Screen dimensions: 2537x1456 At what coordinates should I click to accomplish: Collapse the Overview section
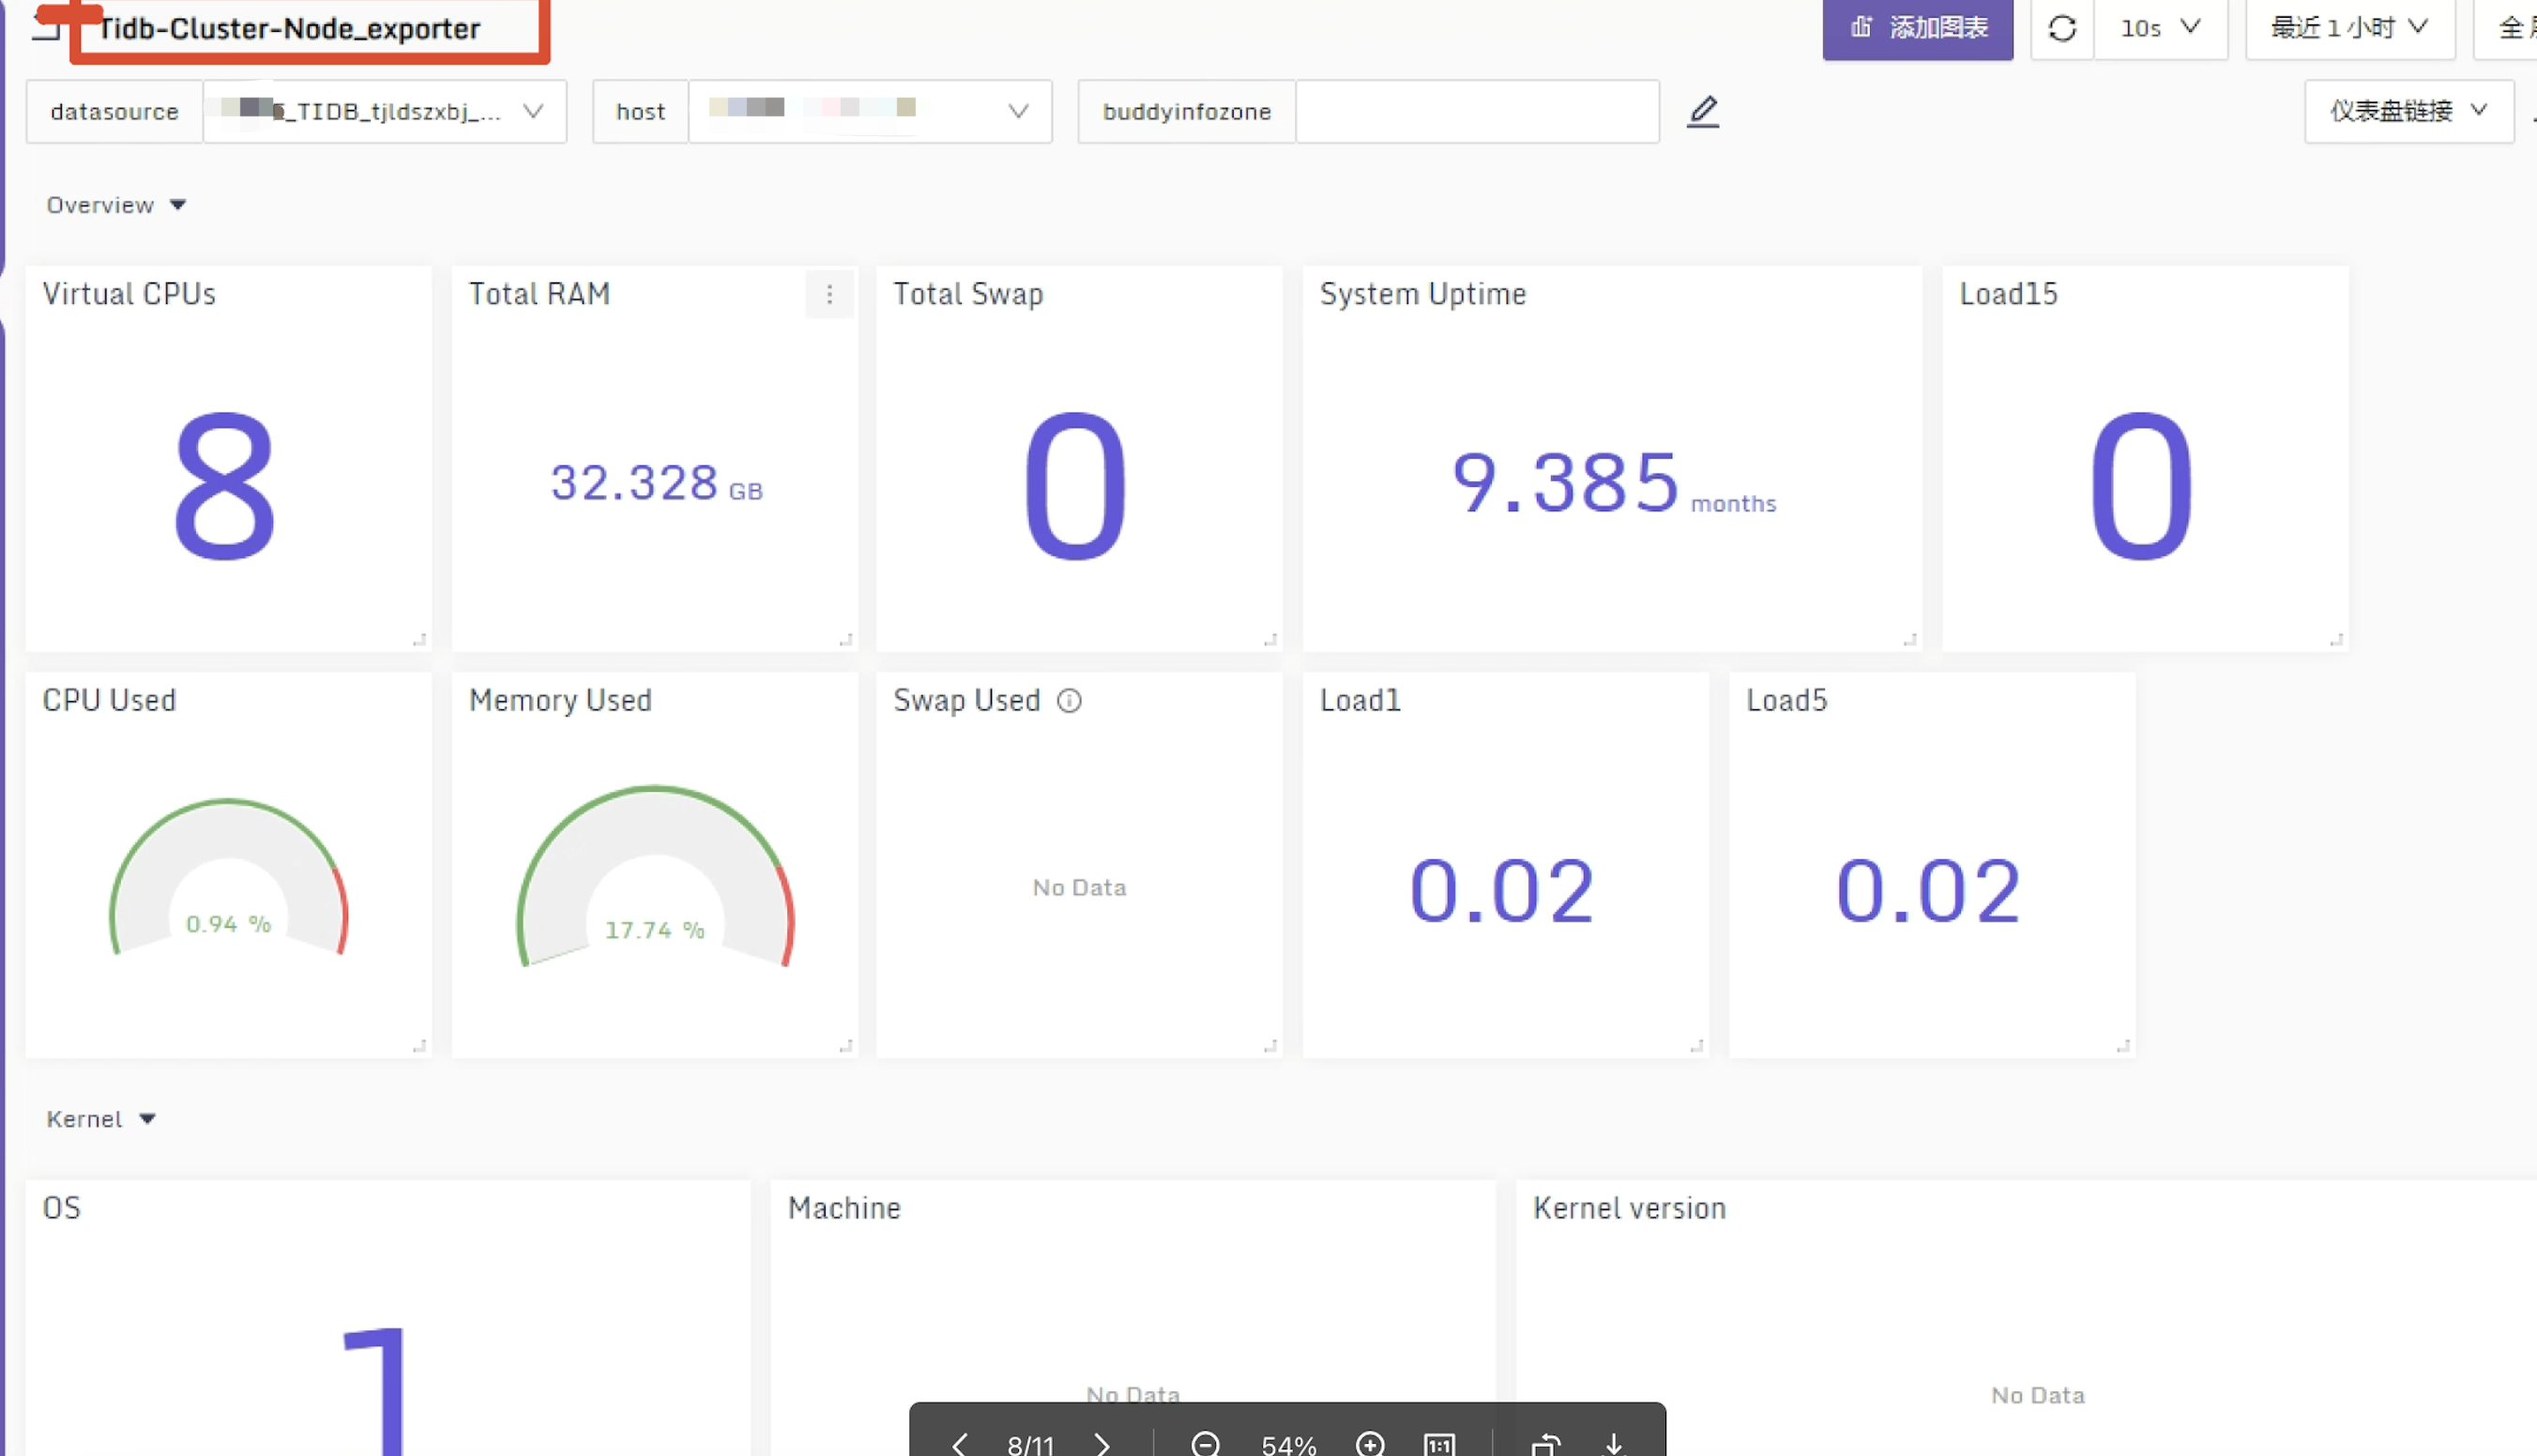tap(116, 205)
